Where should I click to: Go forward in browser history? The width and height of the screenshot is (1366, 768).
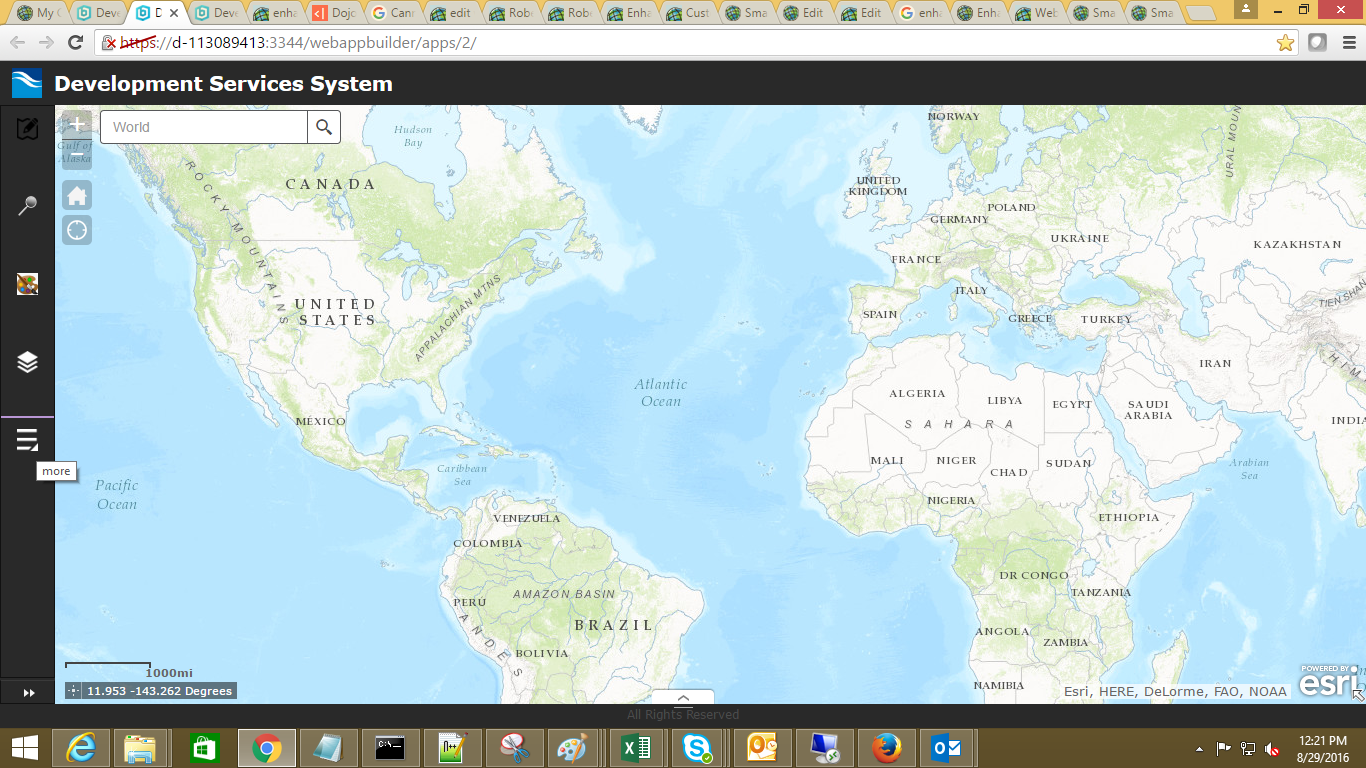pyautogui.click(x=46, y=42)
